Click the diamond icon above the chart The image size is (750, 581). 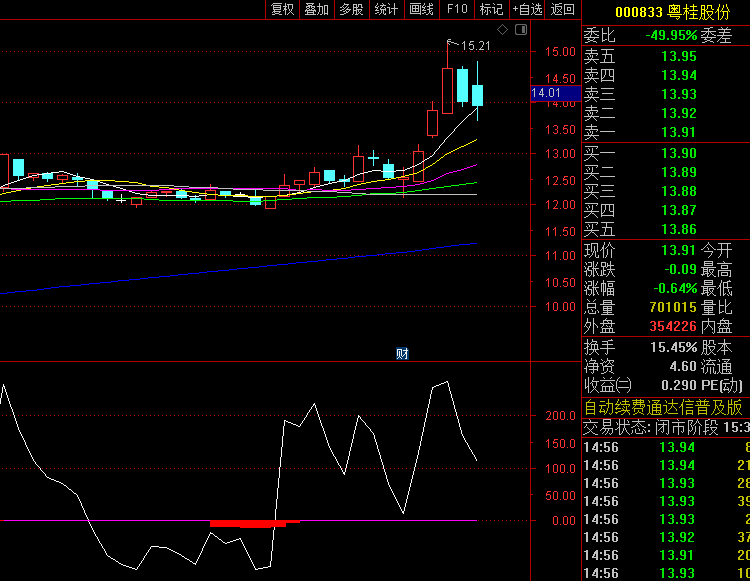click(502, 30)
